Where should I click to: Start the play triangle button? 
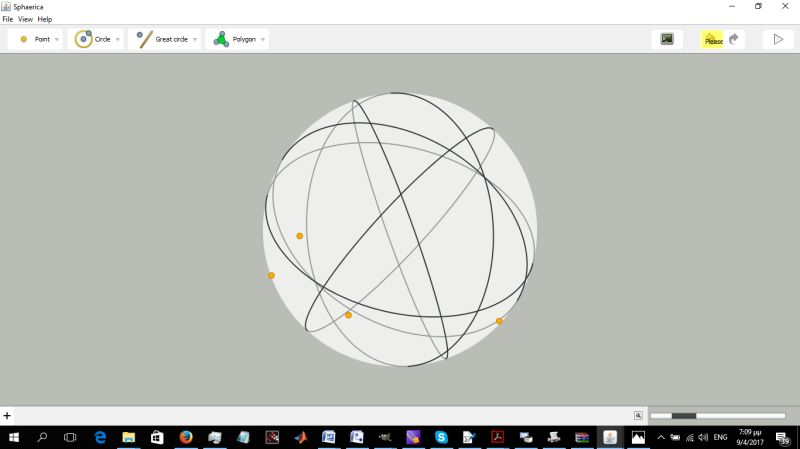778,39
